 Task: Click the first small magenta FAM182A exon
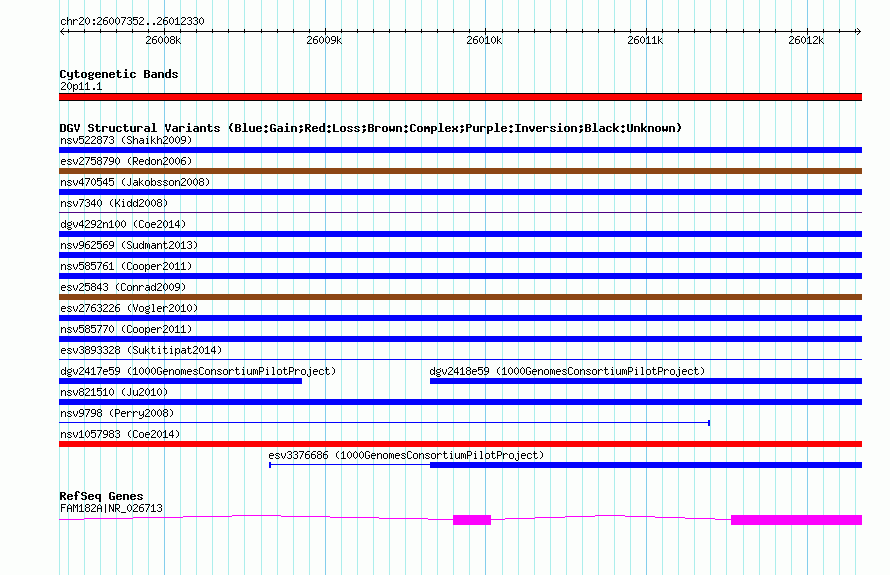point(472,520)
